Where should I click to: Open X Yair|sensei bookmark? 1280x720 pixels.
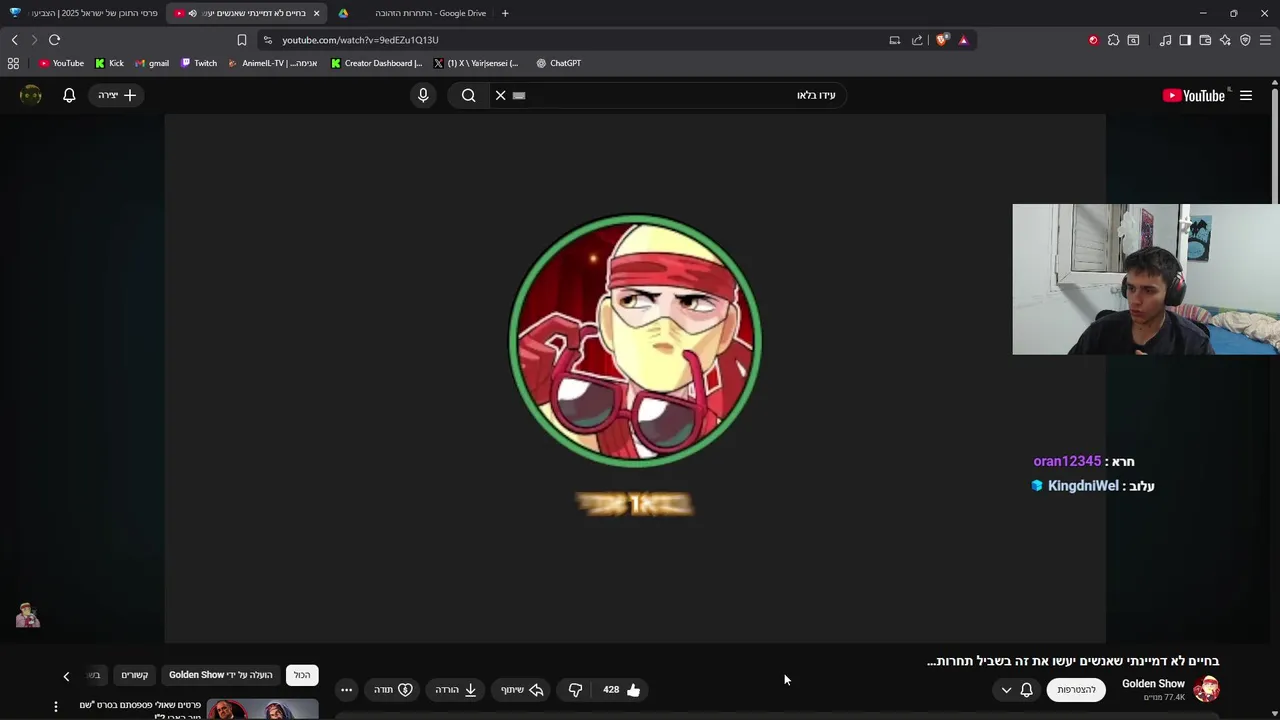click(476, 63)
